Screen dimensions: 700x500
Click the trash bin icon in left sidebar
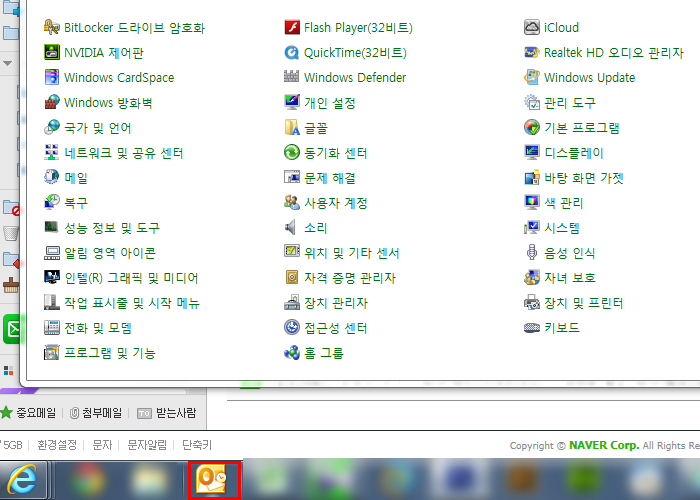11,233
